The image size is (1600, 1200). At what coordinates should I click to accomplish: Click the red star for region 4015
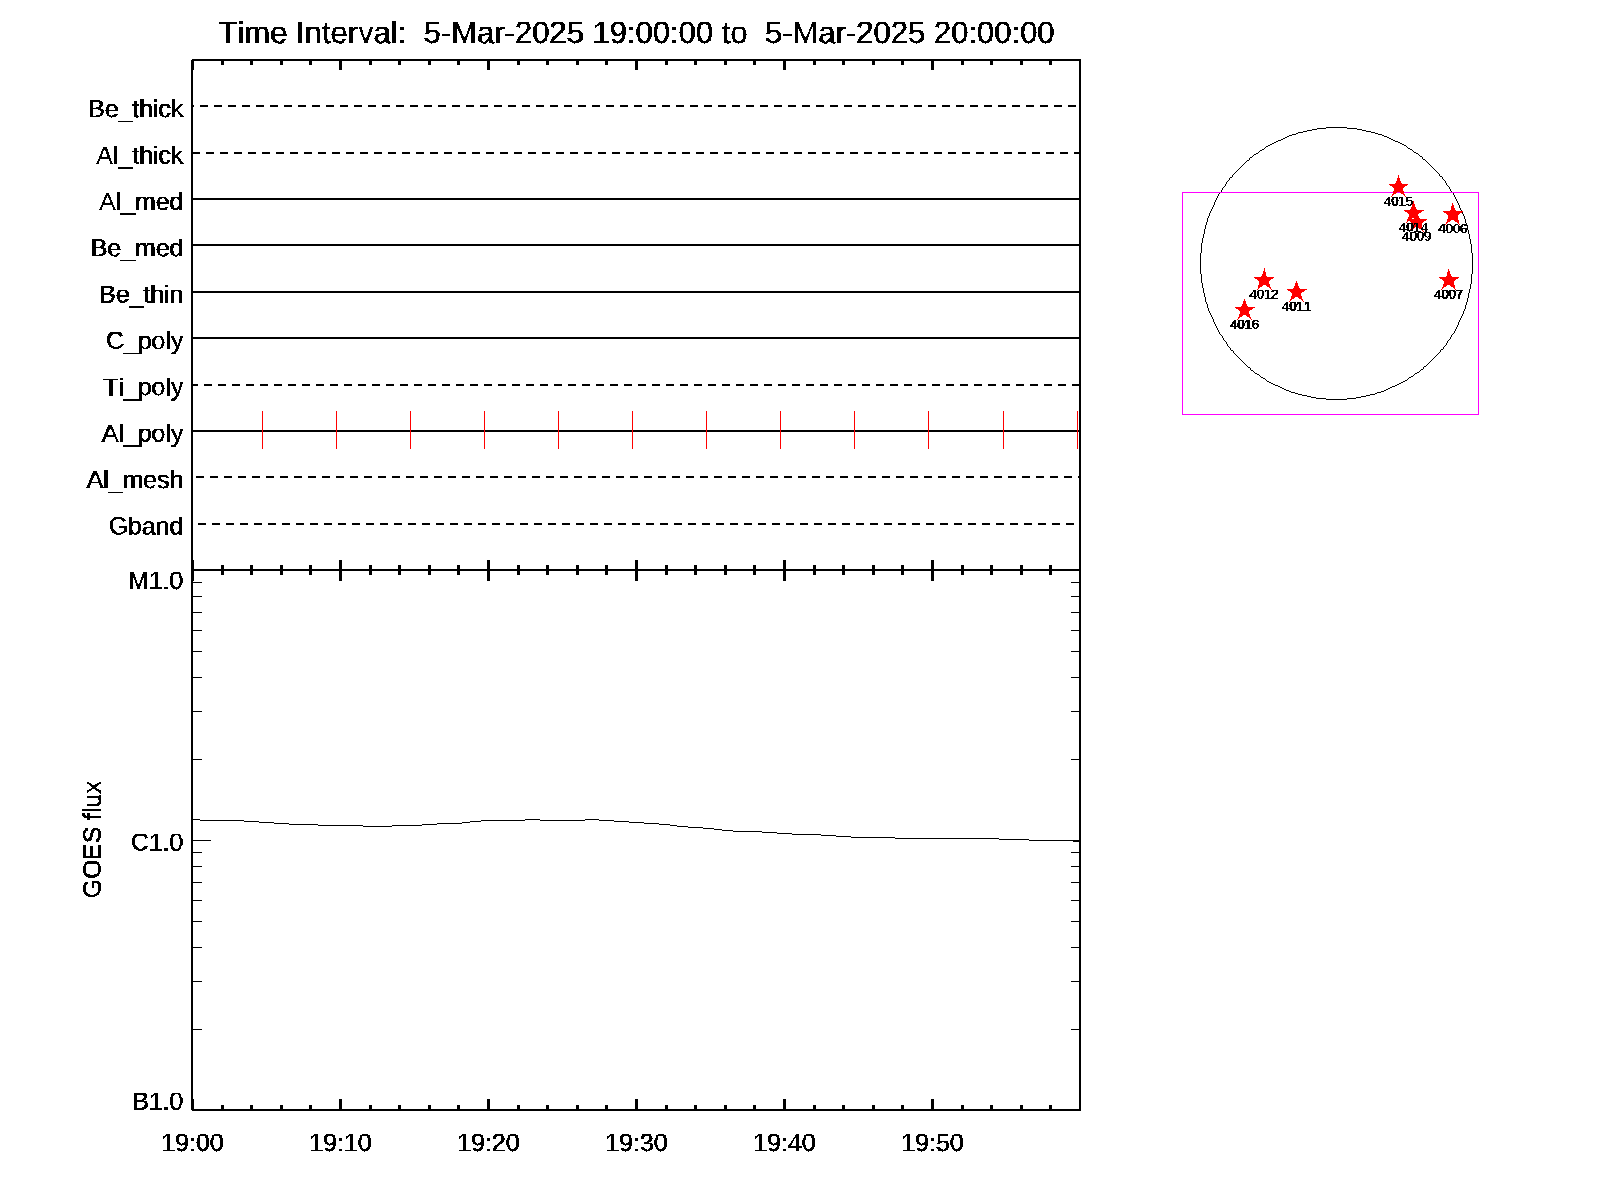click(1398, 187)
